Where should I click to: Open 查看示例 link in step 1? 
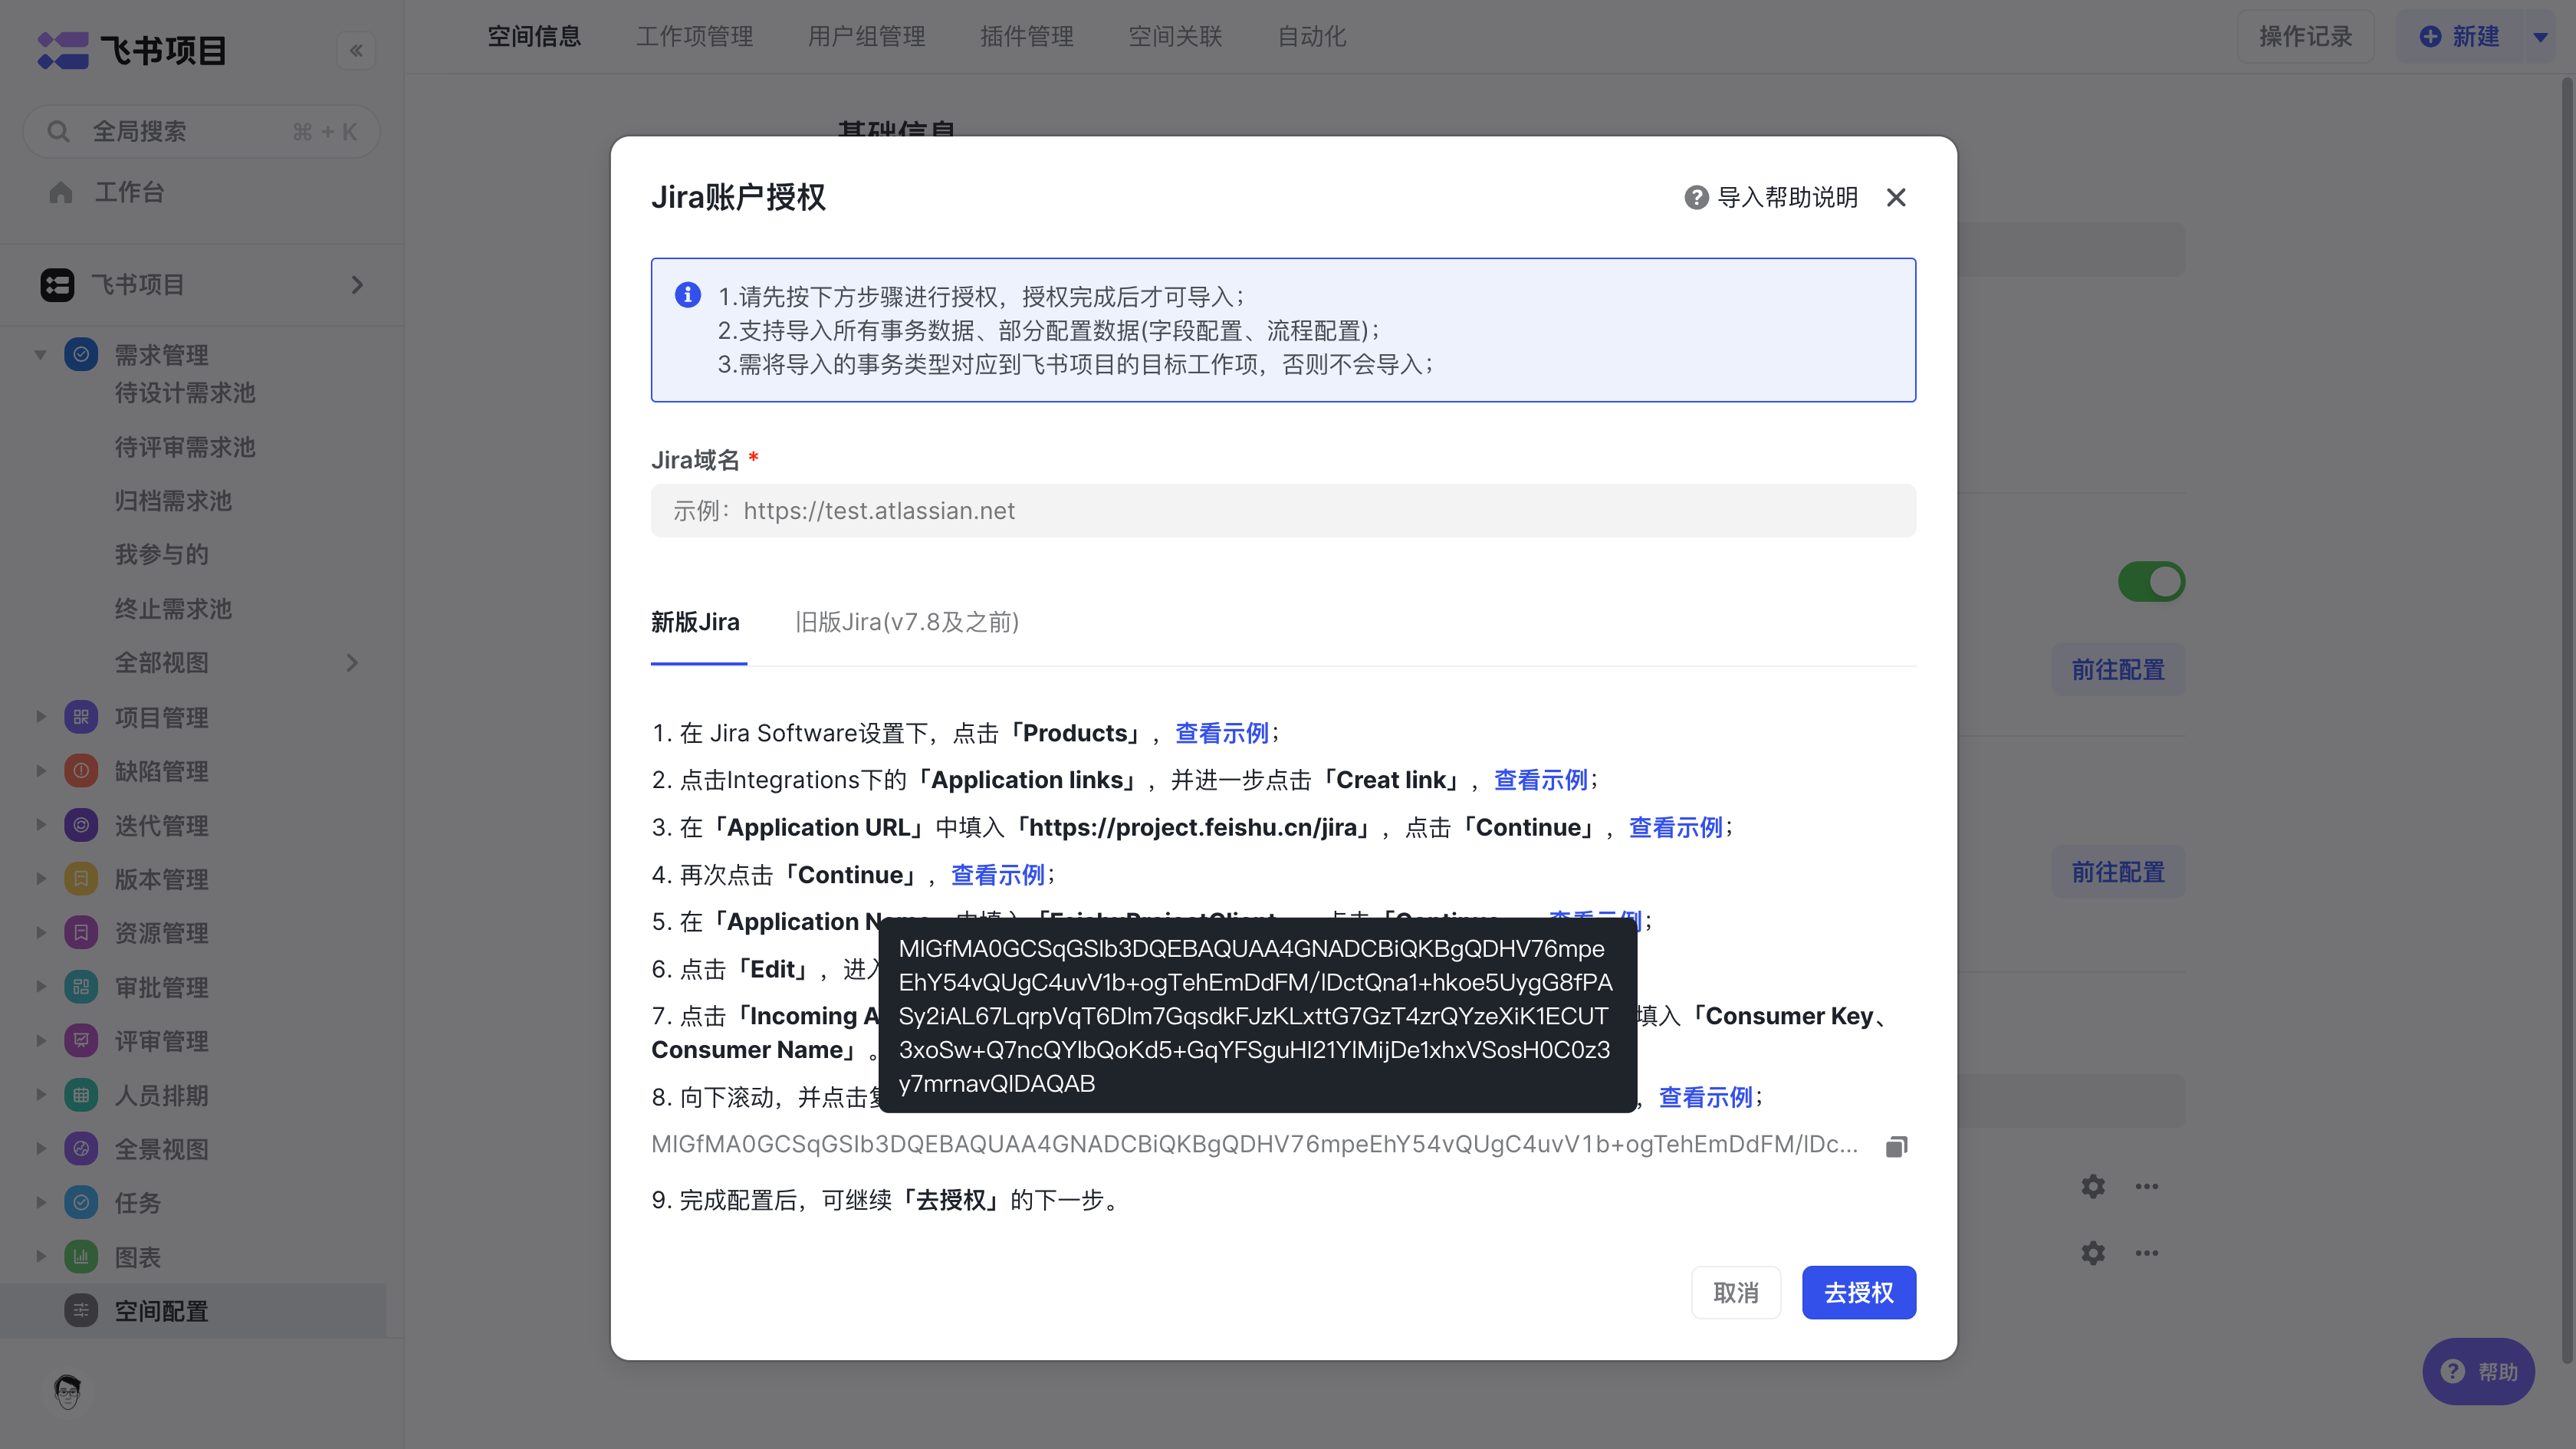(x=1222, y=733)
